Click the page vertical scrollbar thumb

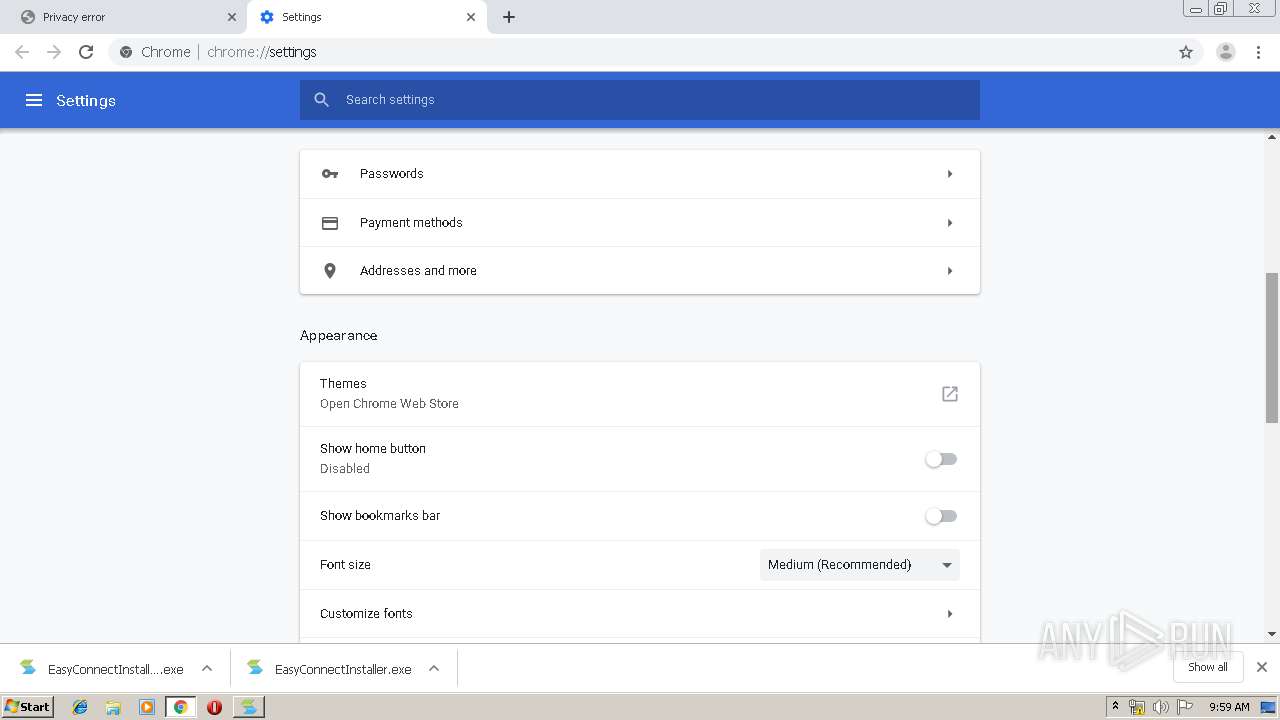point(1272,347)
